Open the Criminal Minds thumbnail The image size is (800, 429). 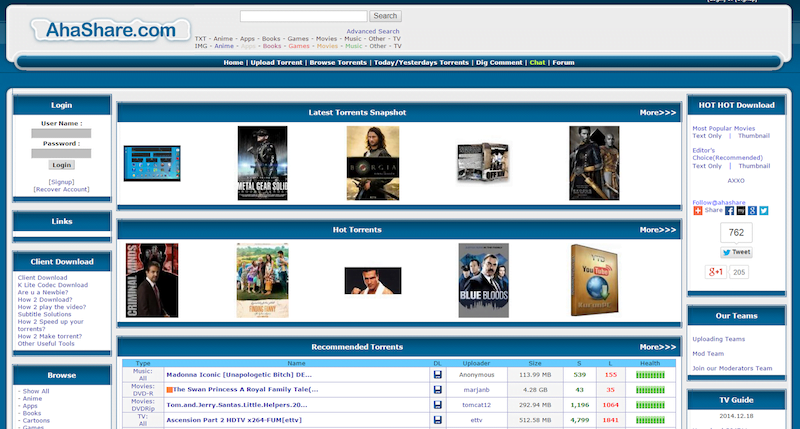pos(152,280)
